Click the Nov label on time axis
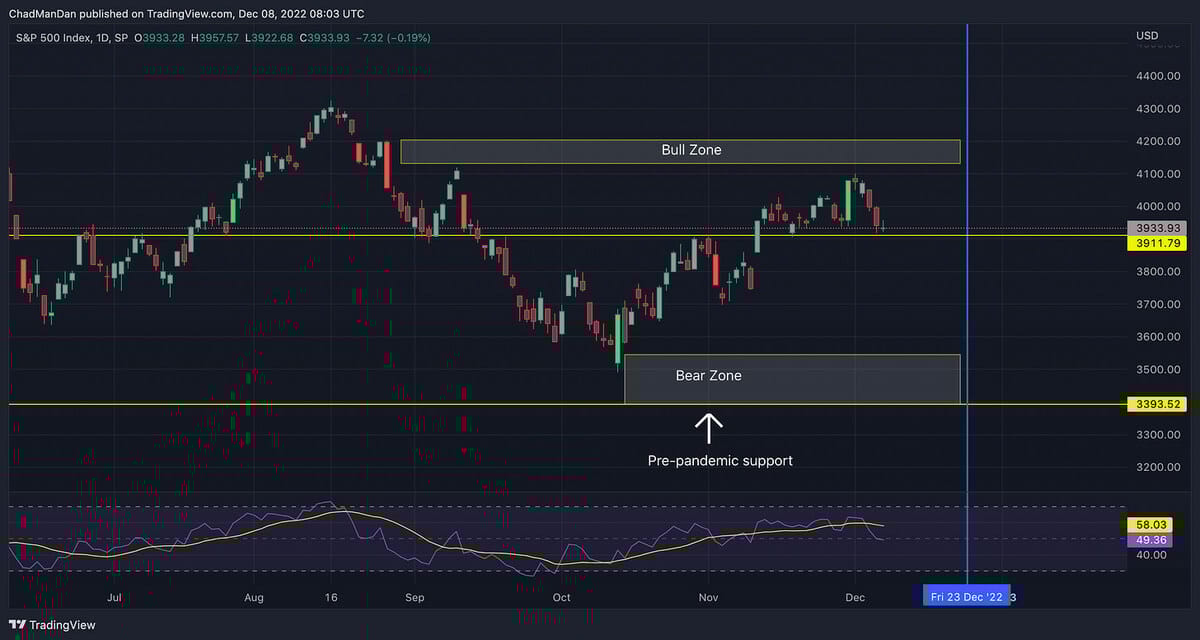Screen dimensions: 1200x640 click(x=709, y=597)
